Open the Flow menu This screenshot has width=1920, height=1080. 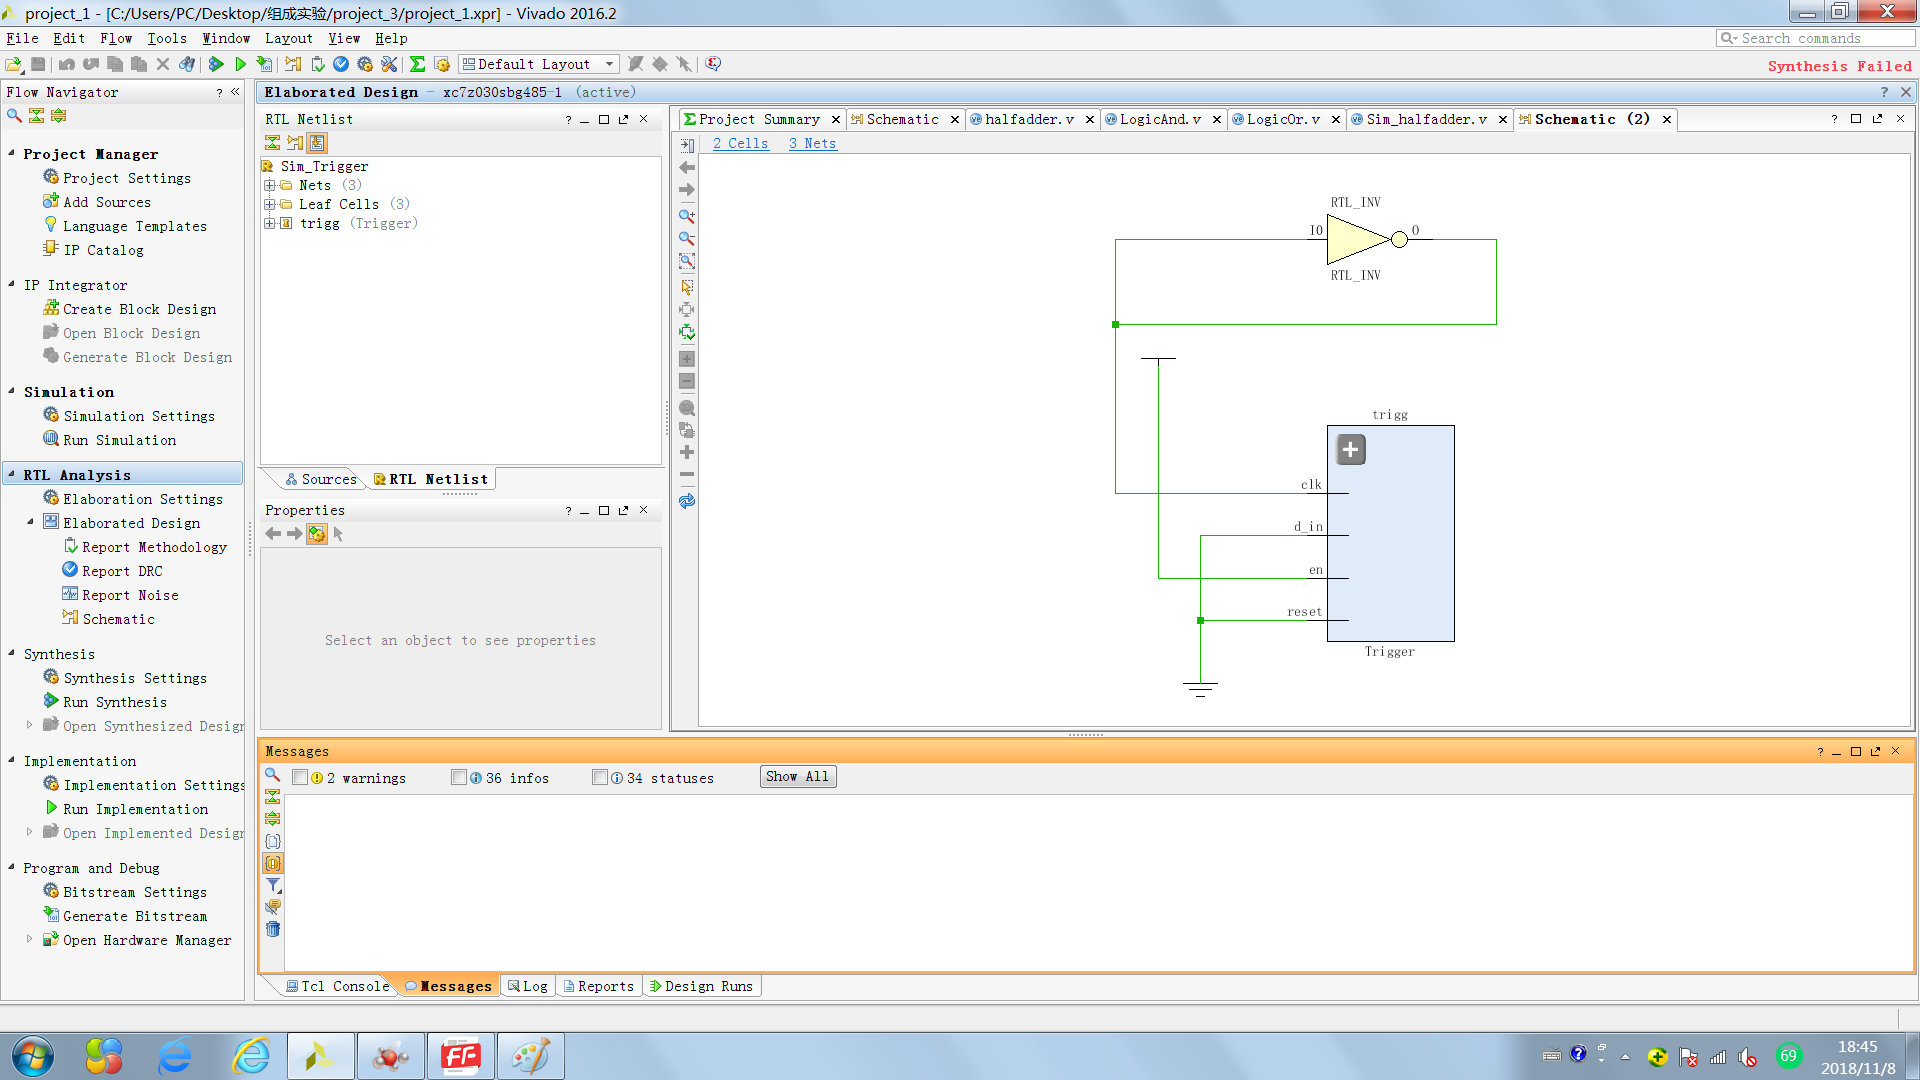(116, 38)
